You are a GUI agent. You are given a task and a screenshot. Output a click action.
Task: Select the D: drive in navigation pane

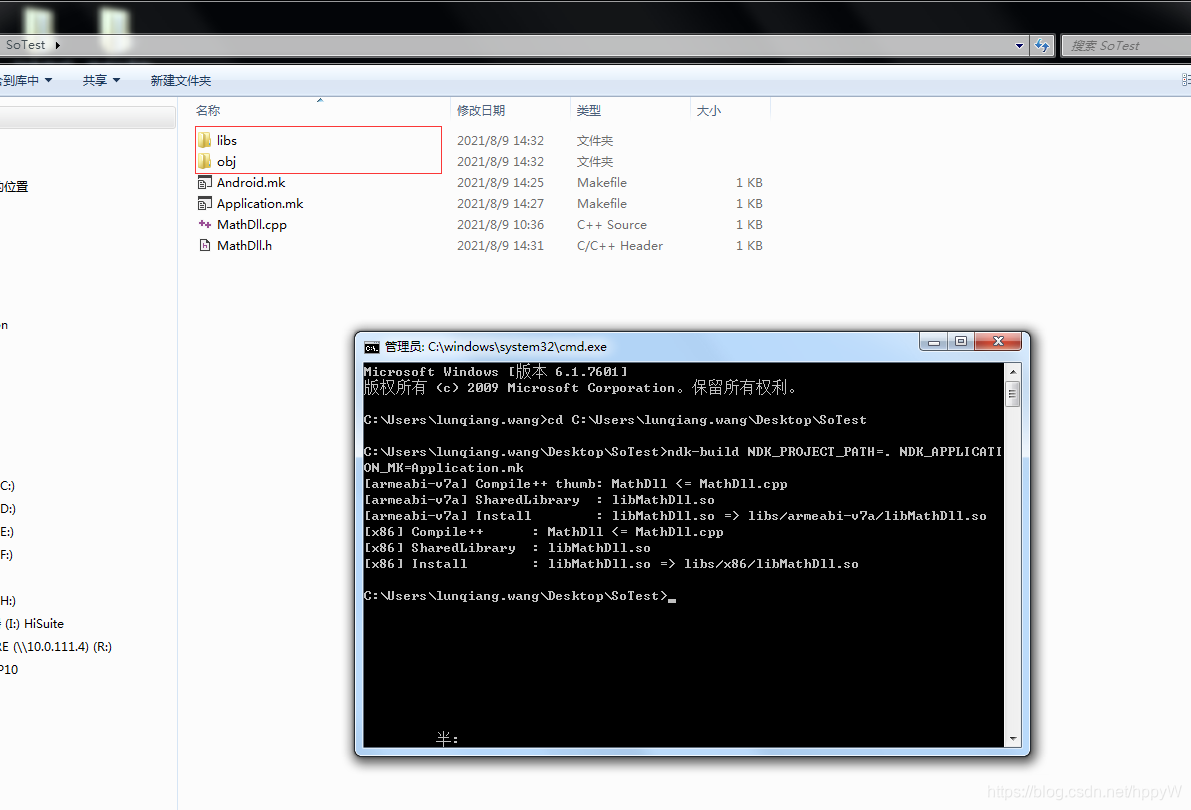tap(8, 508)
